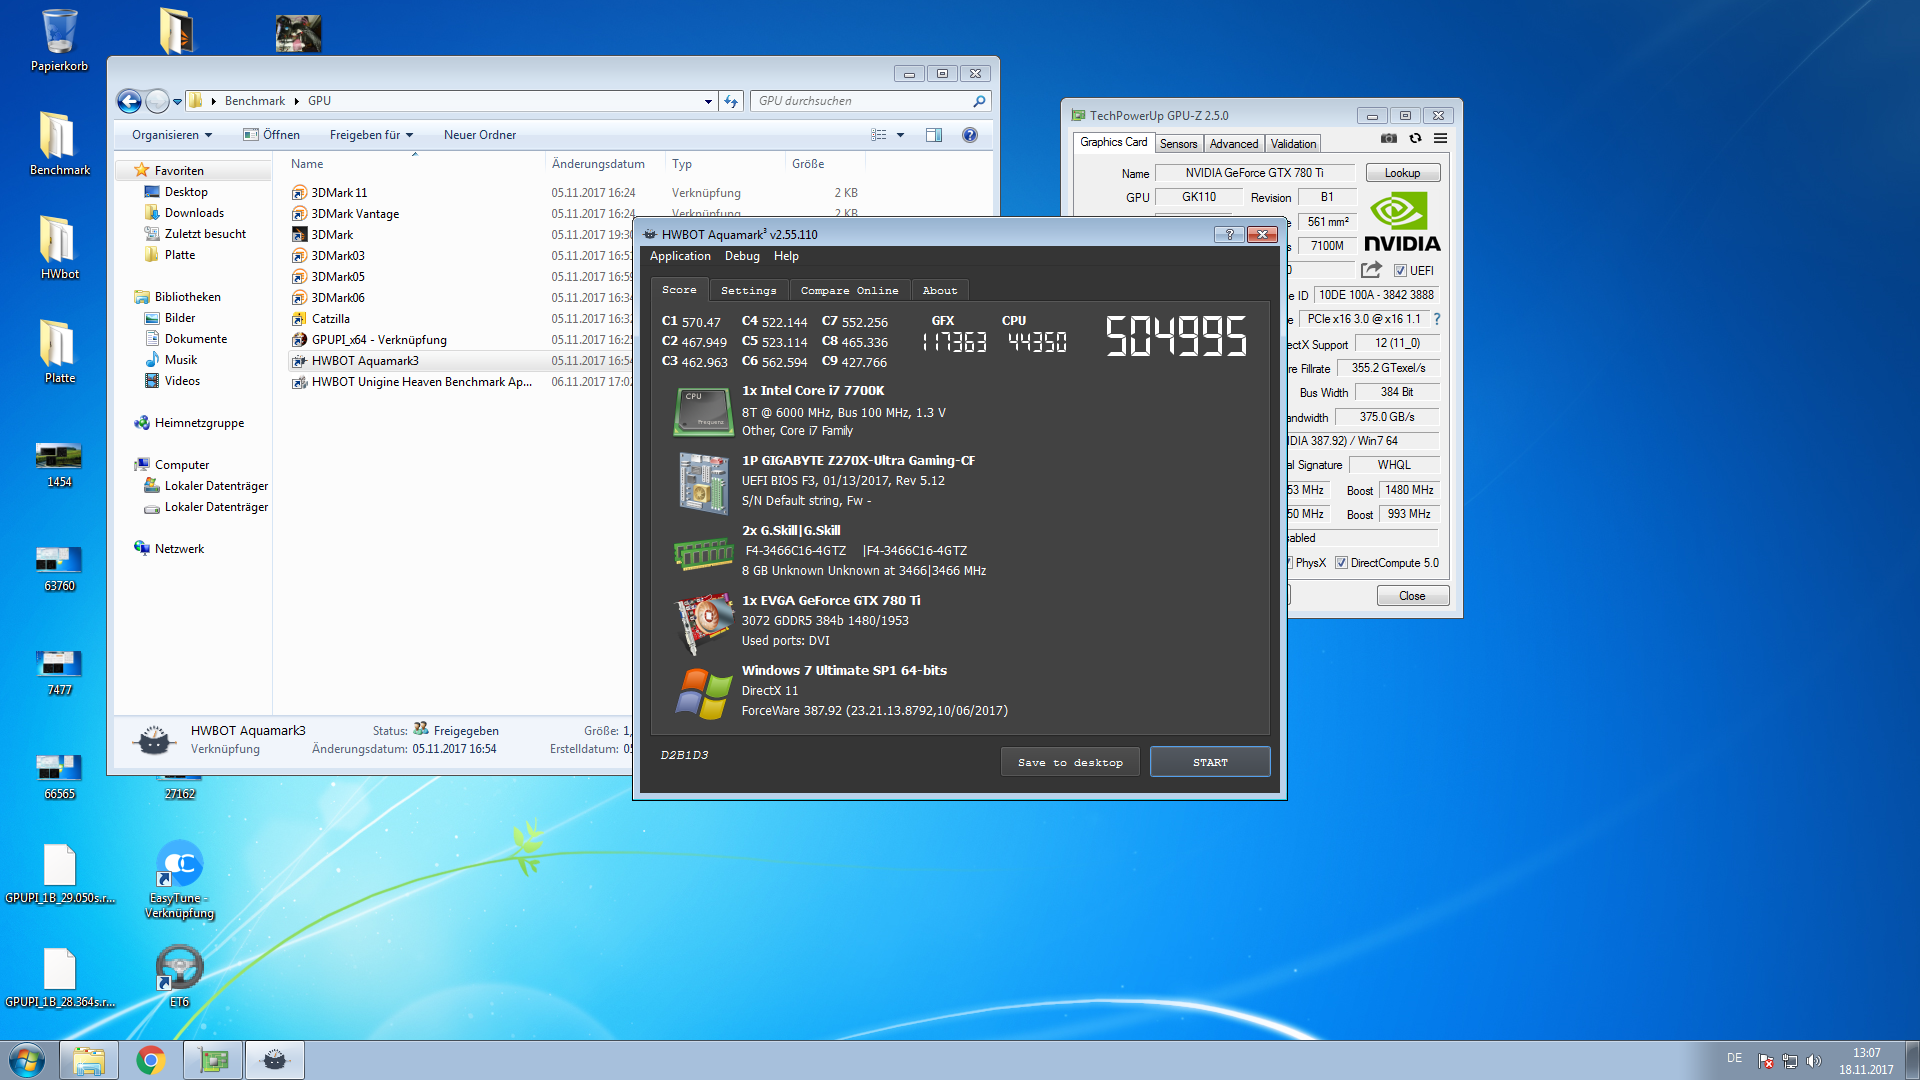Select the HWBOT Aquamark3 file row
The image size is (1920, 1080).
coord(460,361)
